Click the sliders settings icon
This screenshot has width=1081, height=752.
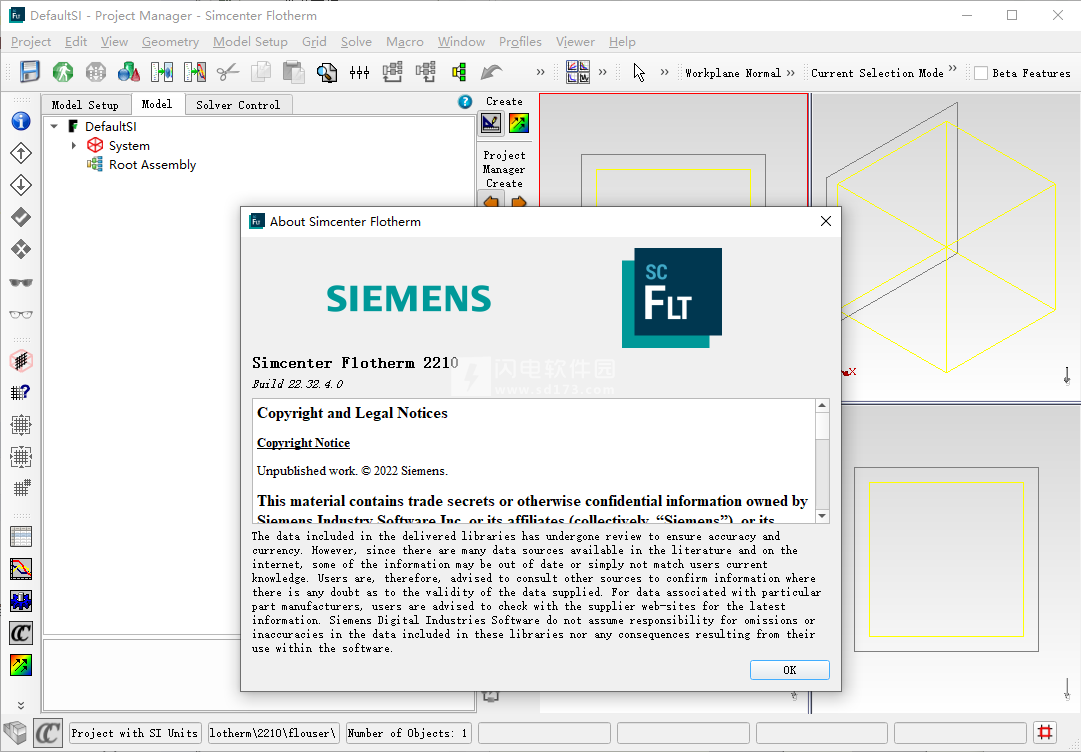pos(359,72)
